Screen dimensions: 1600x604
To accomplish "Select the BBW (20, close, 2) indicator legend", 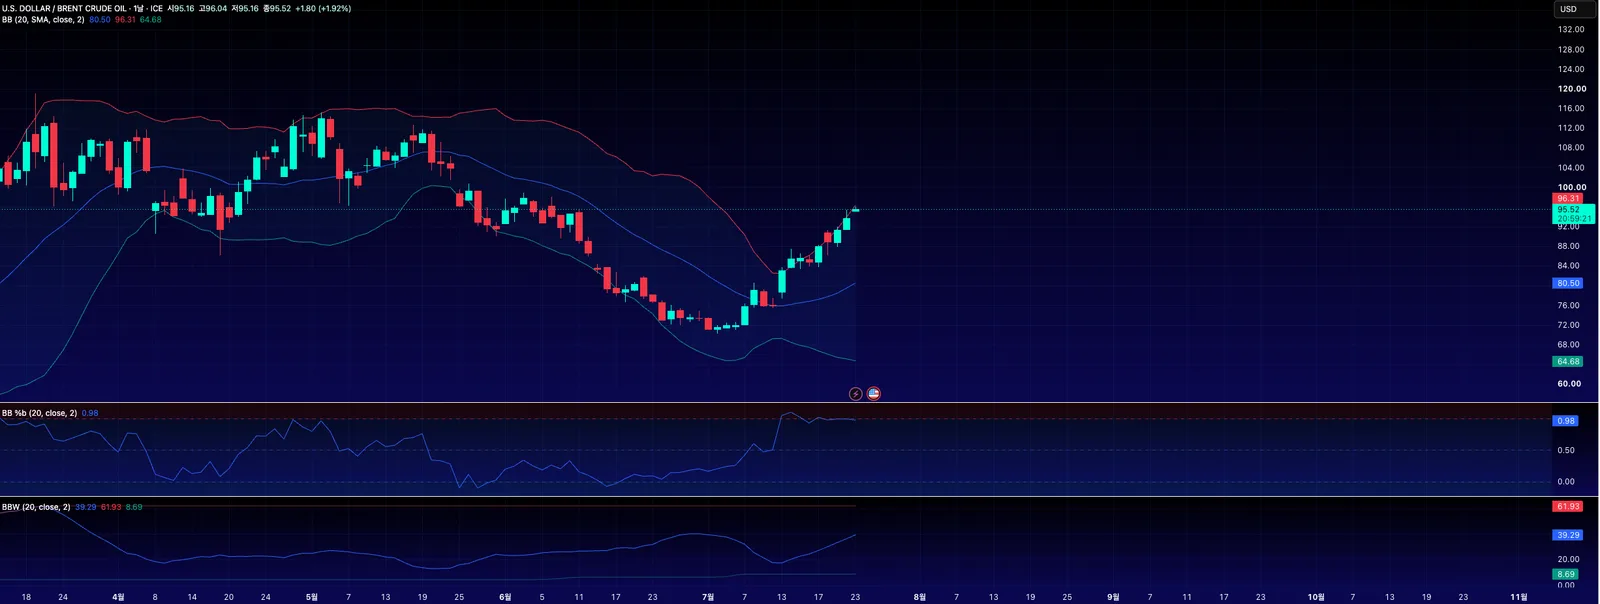I will (x=36, y=507).
